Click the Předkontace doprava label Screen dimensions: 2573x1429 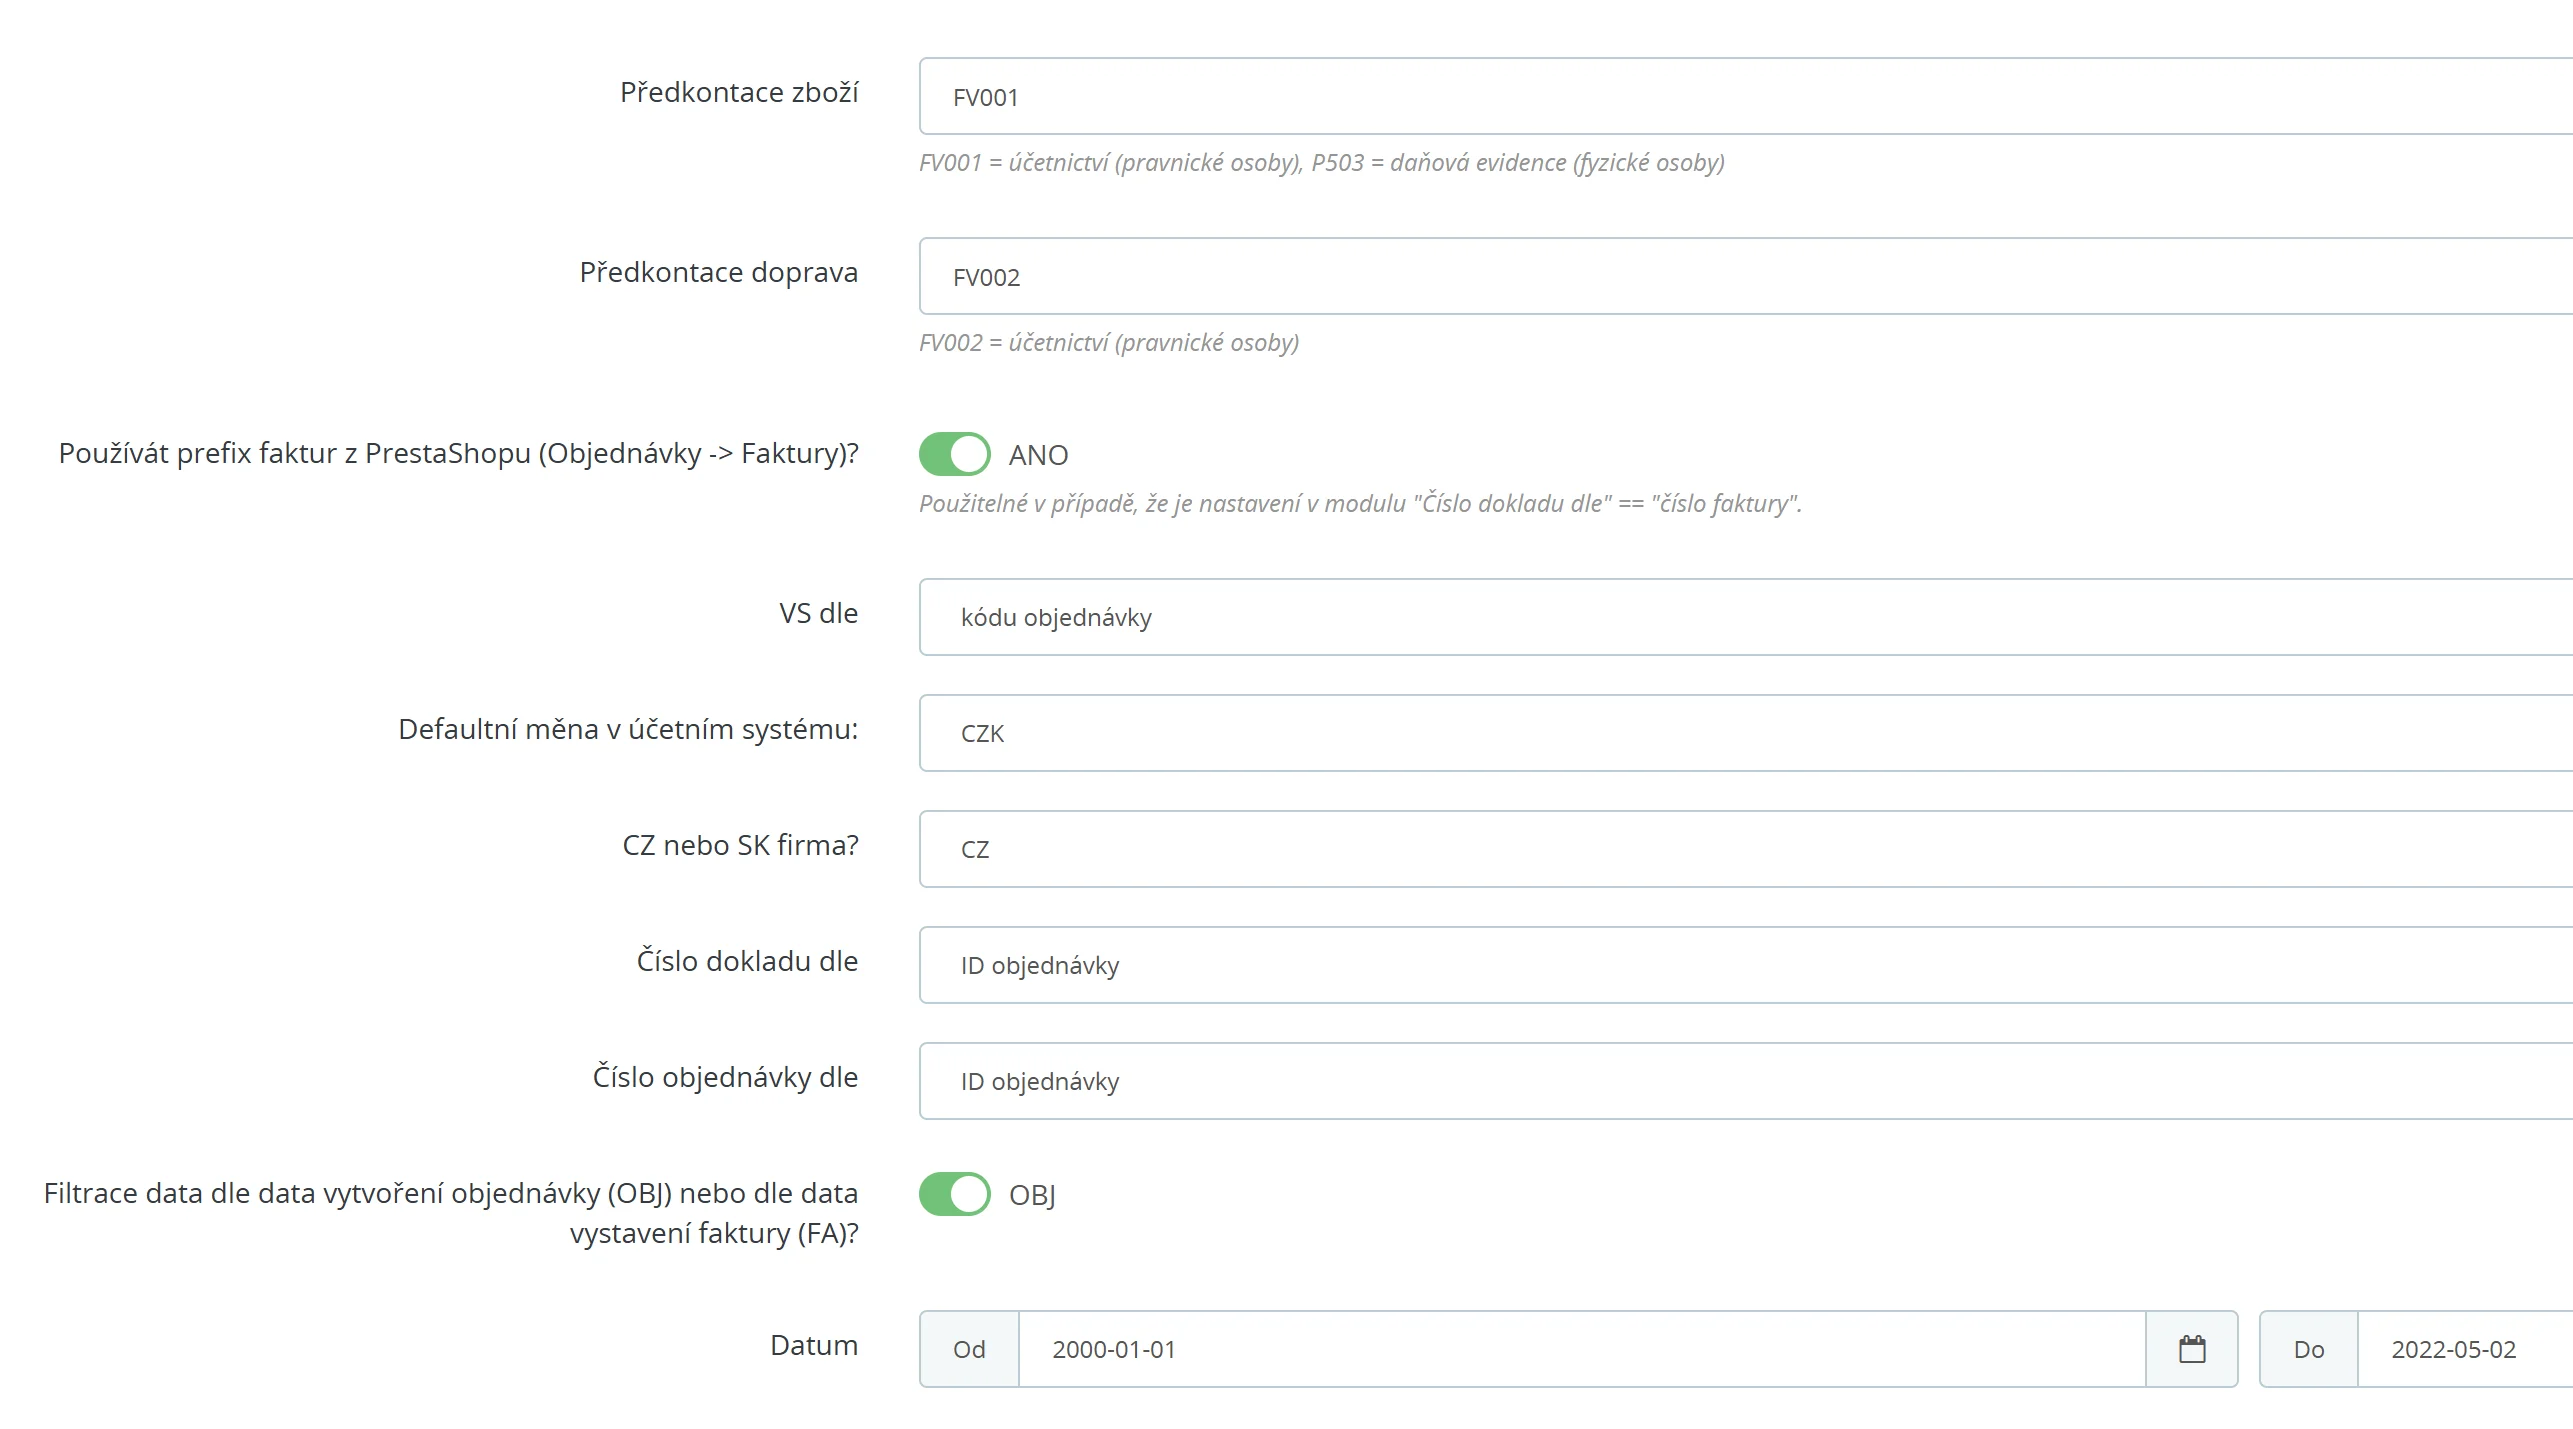718,272
